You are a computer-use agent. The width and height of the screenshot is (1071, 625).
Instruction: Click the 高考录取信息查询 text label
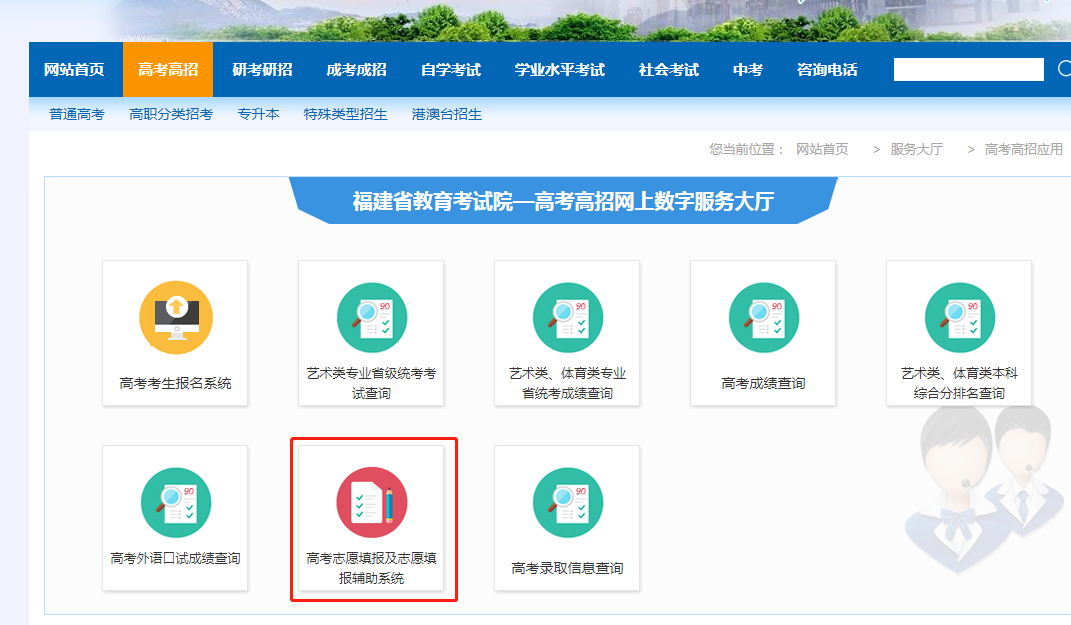[x=567, y=568]
